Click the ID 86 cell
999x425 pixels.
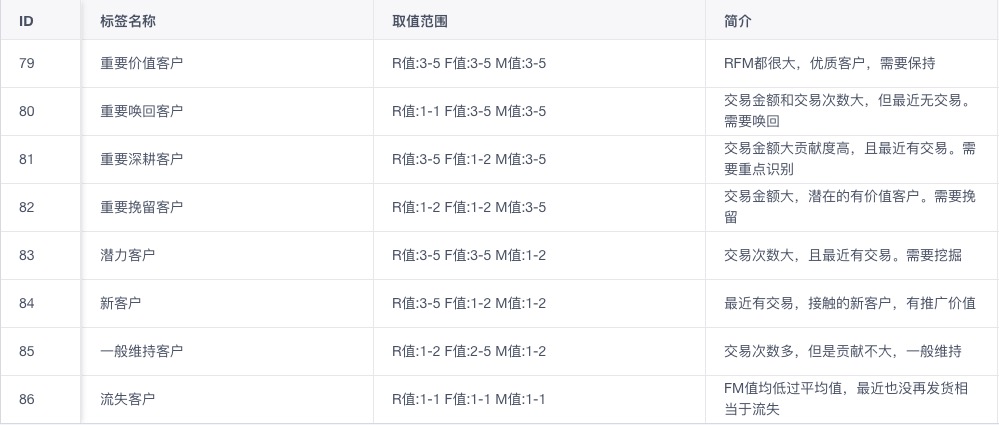[x=27, y=400]
